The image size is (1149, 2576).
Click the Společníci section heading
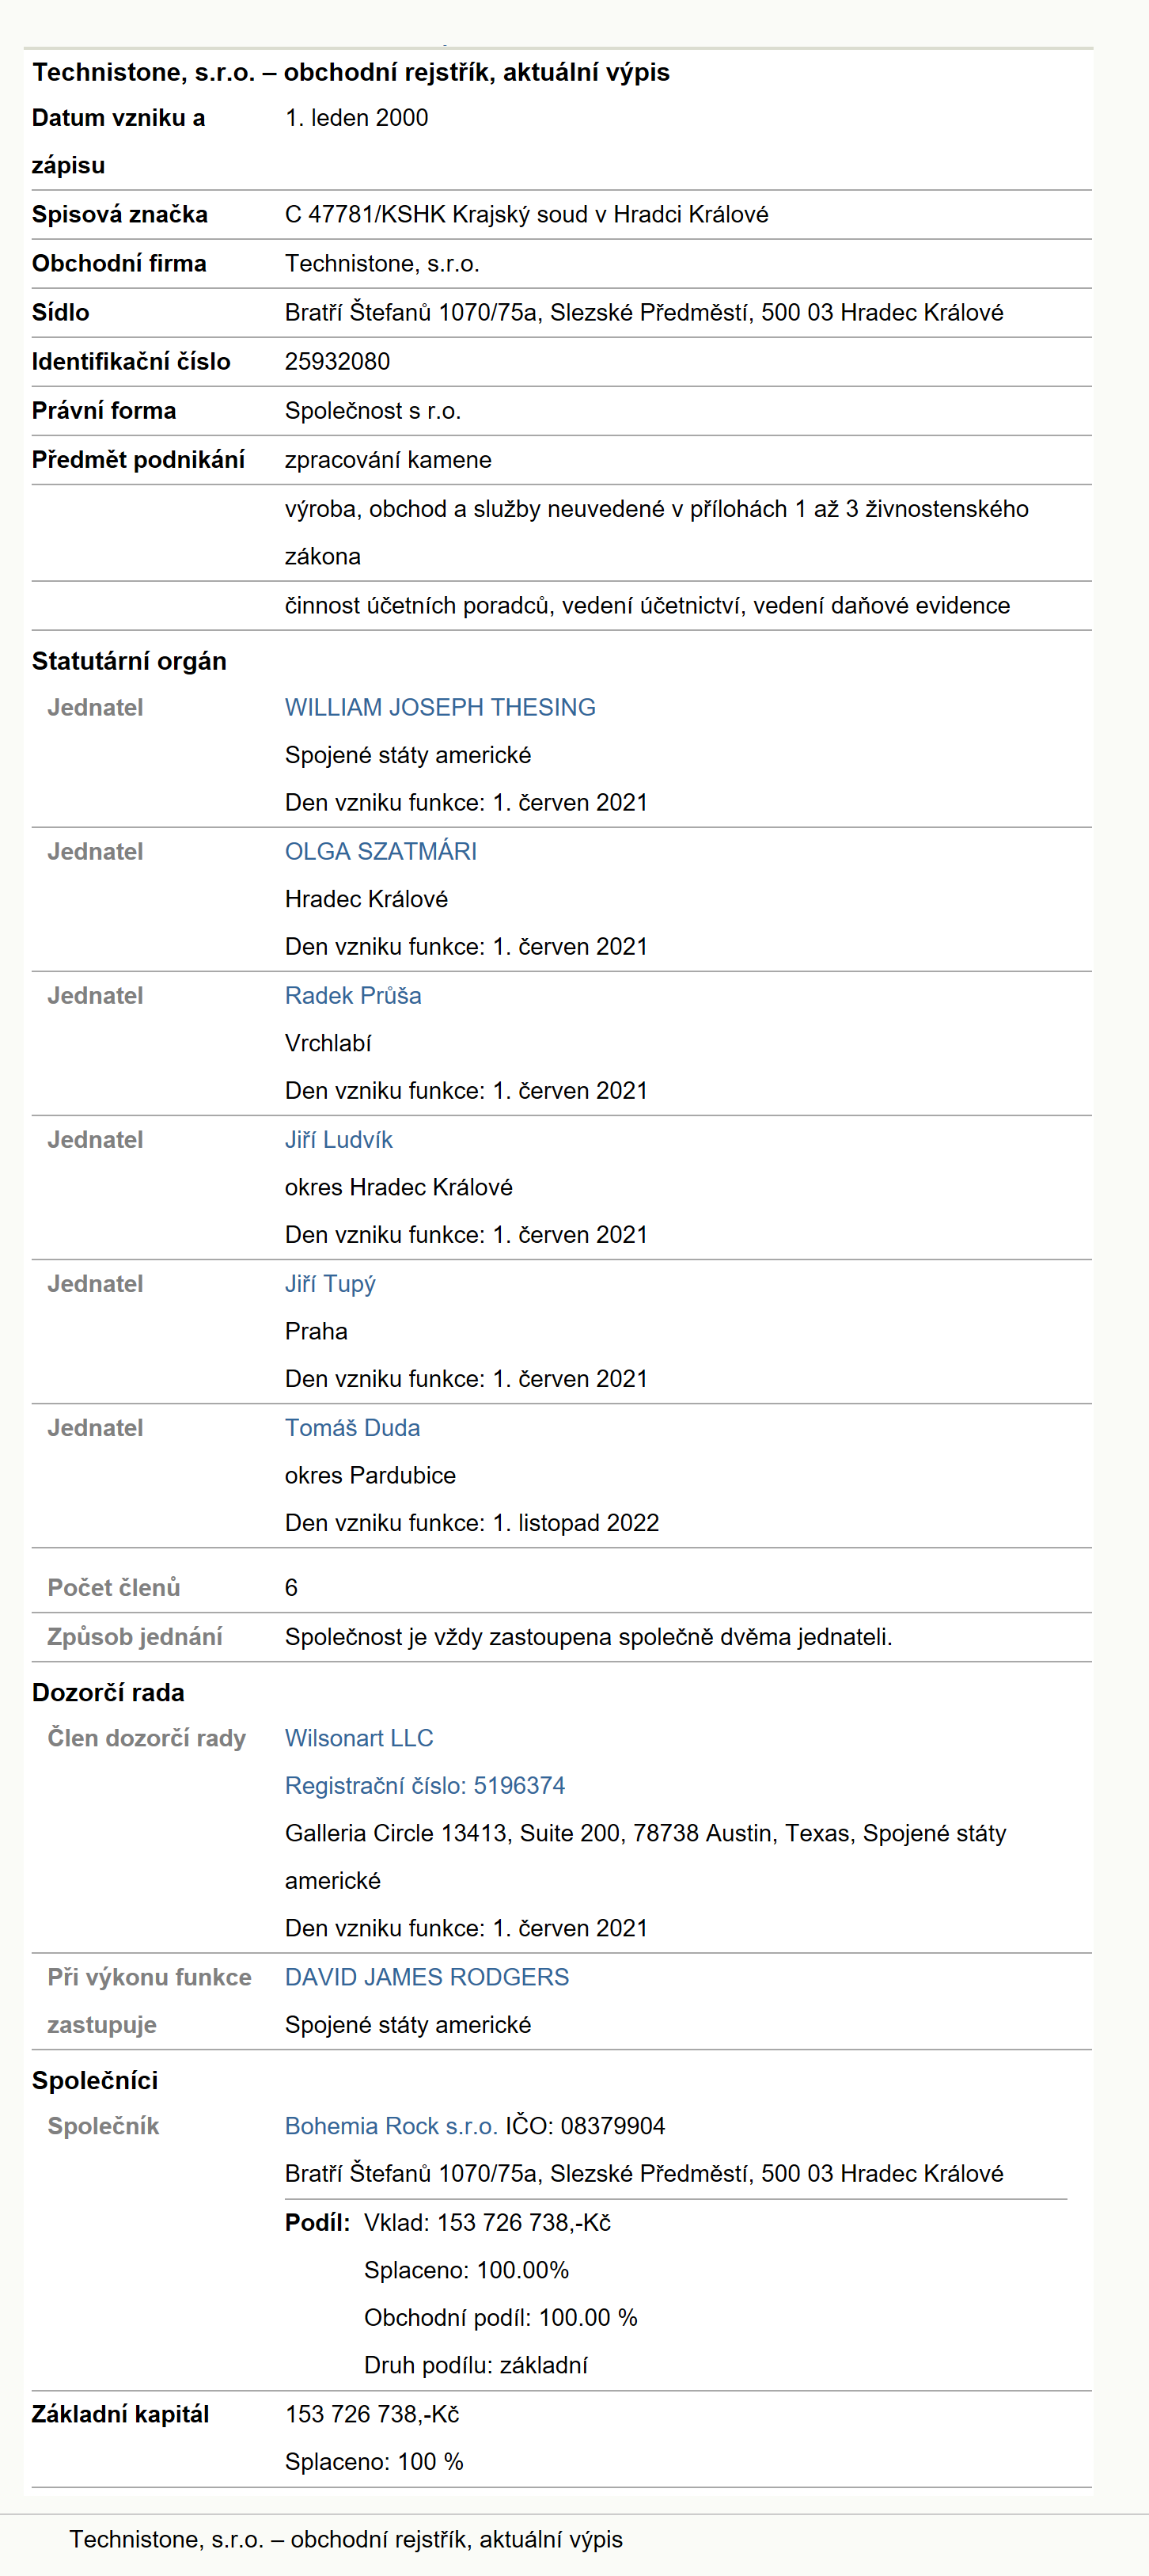pos(95,2080)
